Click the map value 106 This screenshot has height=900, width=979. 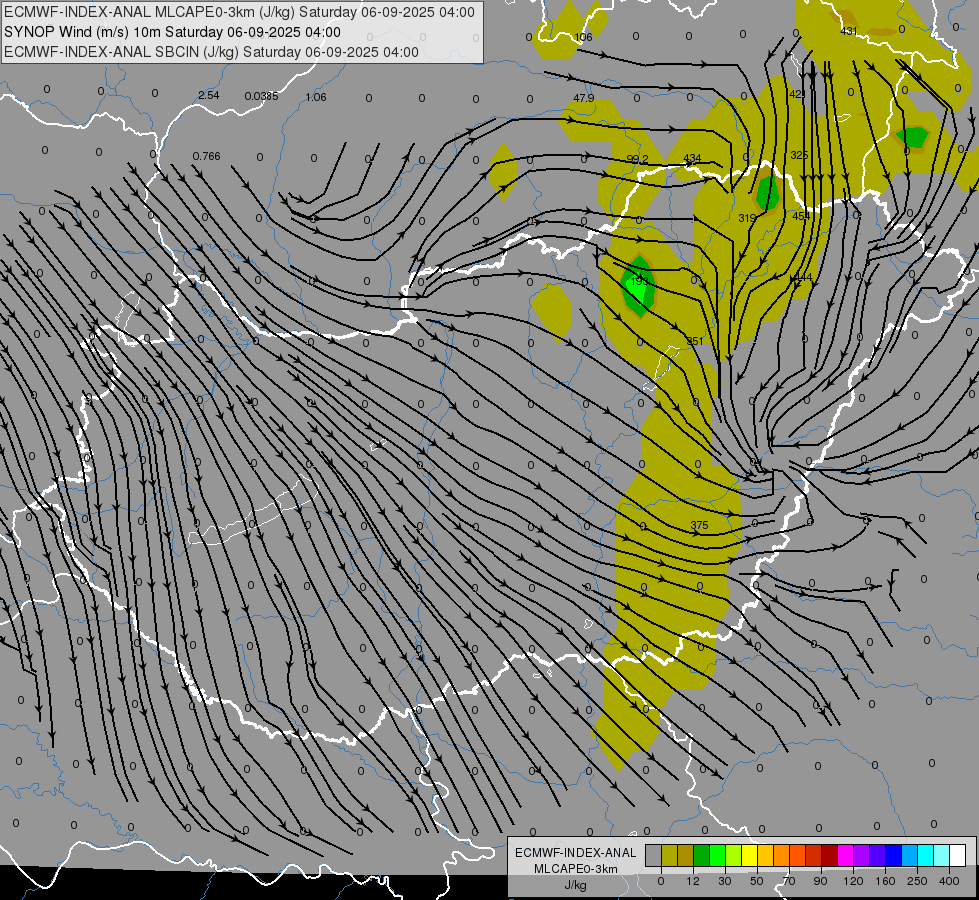click(x=583, y=37)
